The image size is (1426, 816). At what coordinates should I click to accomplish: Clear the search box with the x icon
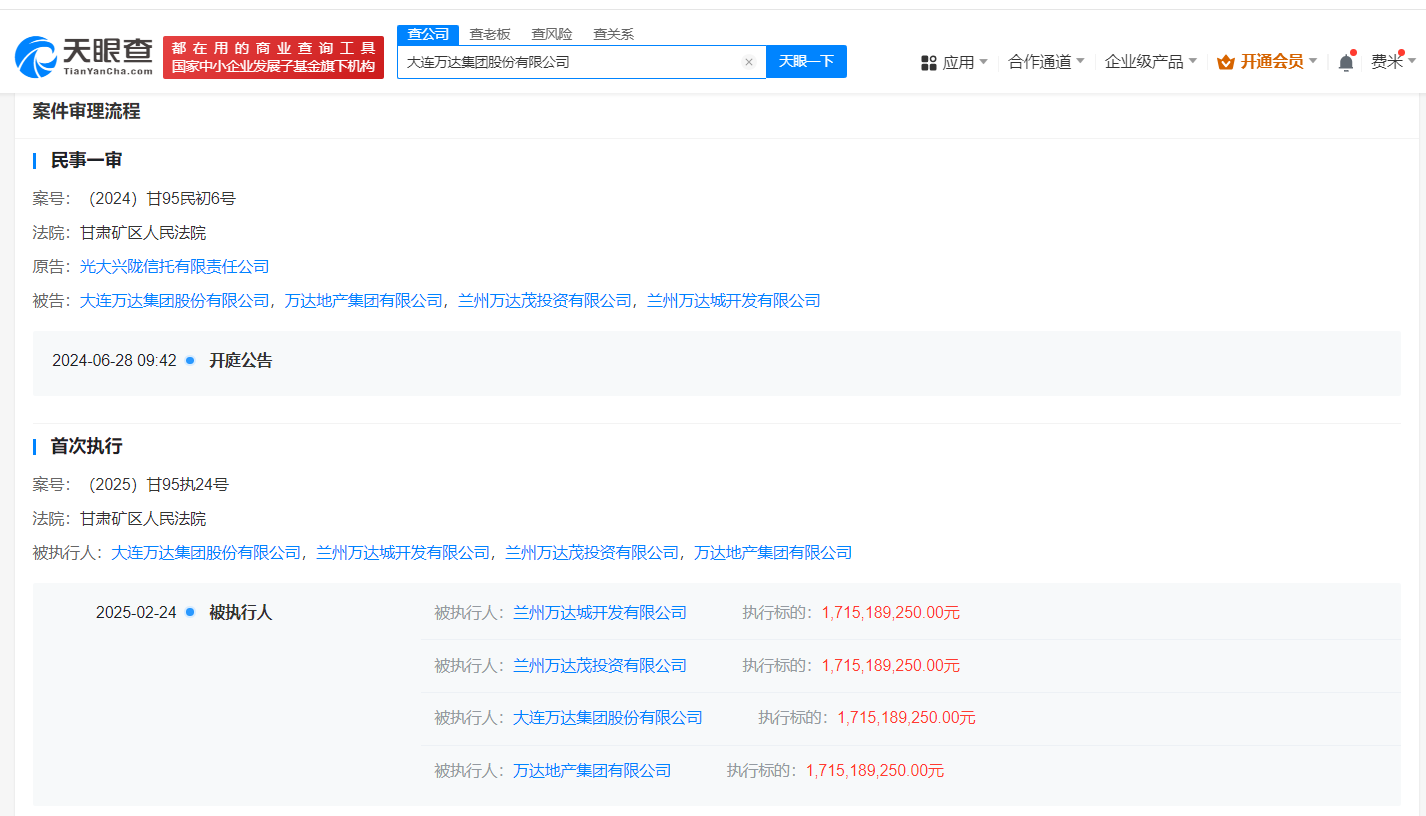pos(748,62)
